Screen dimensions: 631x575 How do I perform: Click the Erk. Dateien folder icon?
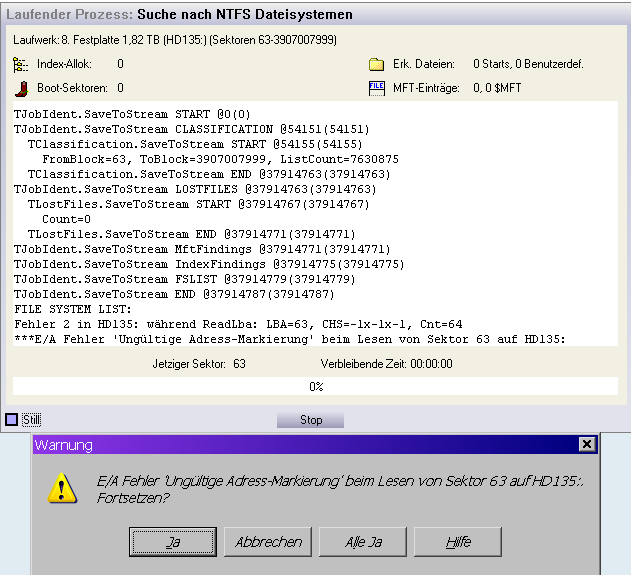pyautogui.click(x=376, y=64)
